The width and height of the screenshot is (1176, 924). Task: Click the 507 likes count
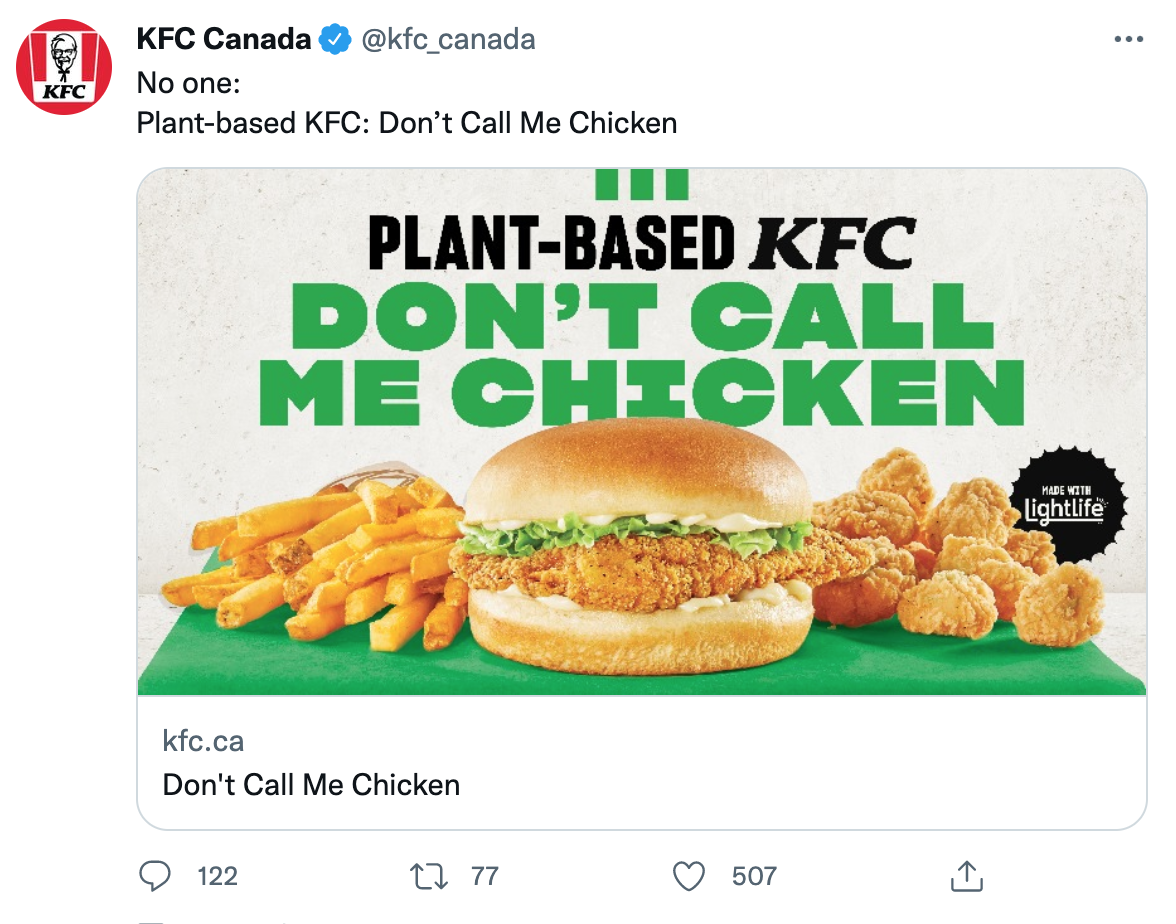point(754,877)
